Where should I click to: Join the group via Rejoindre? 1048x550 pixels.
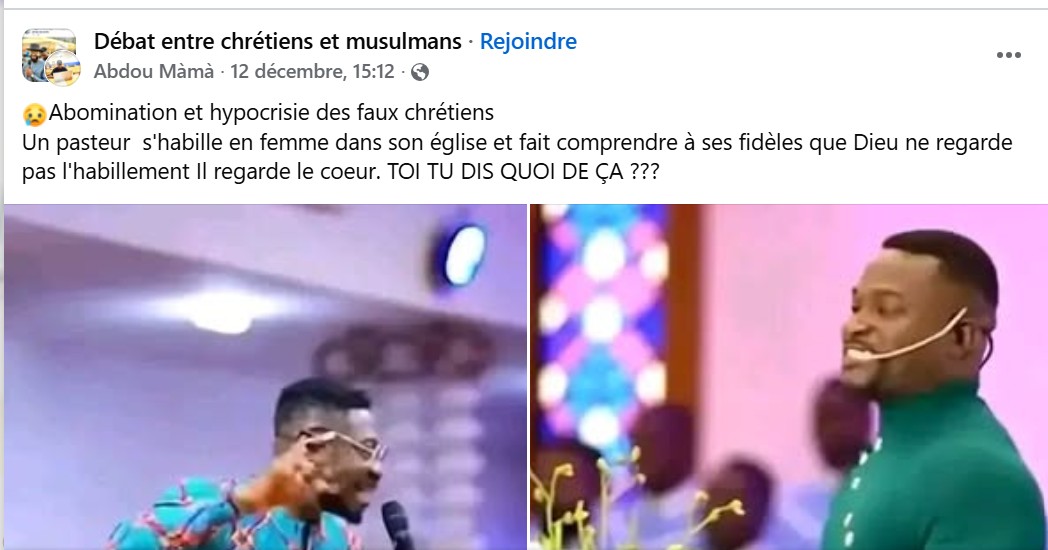pyautogui.click(x=528, y=41)
